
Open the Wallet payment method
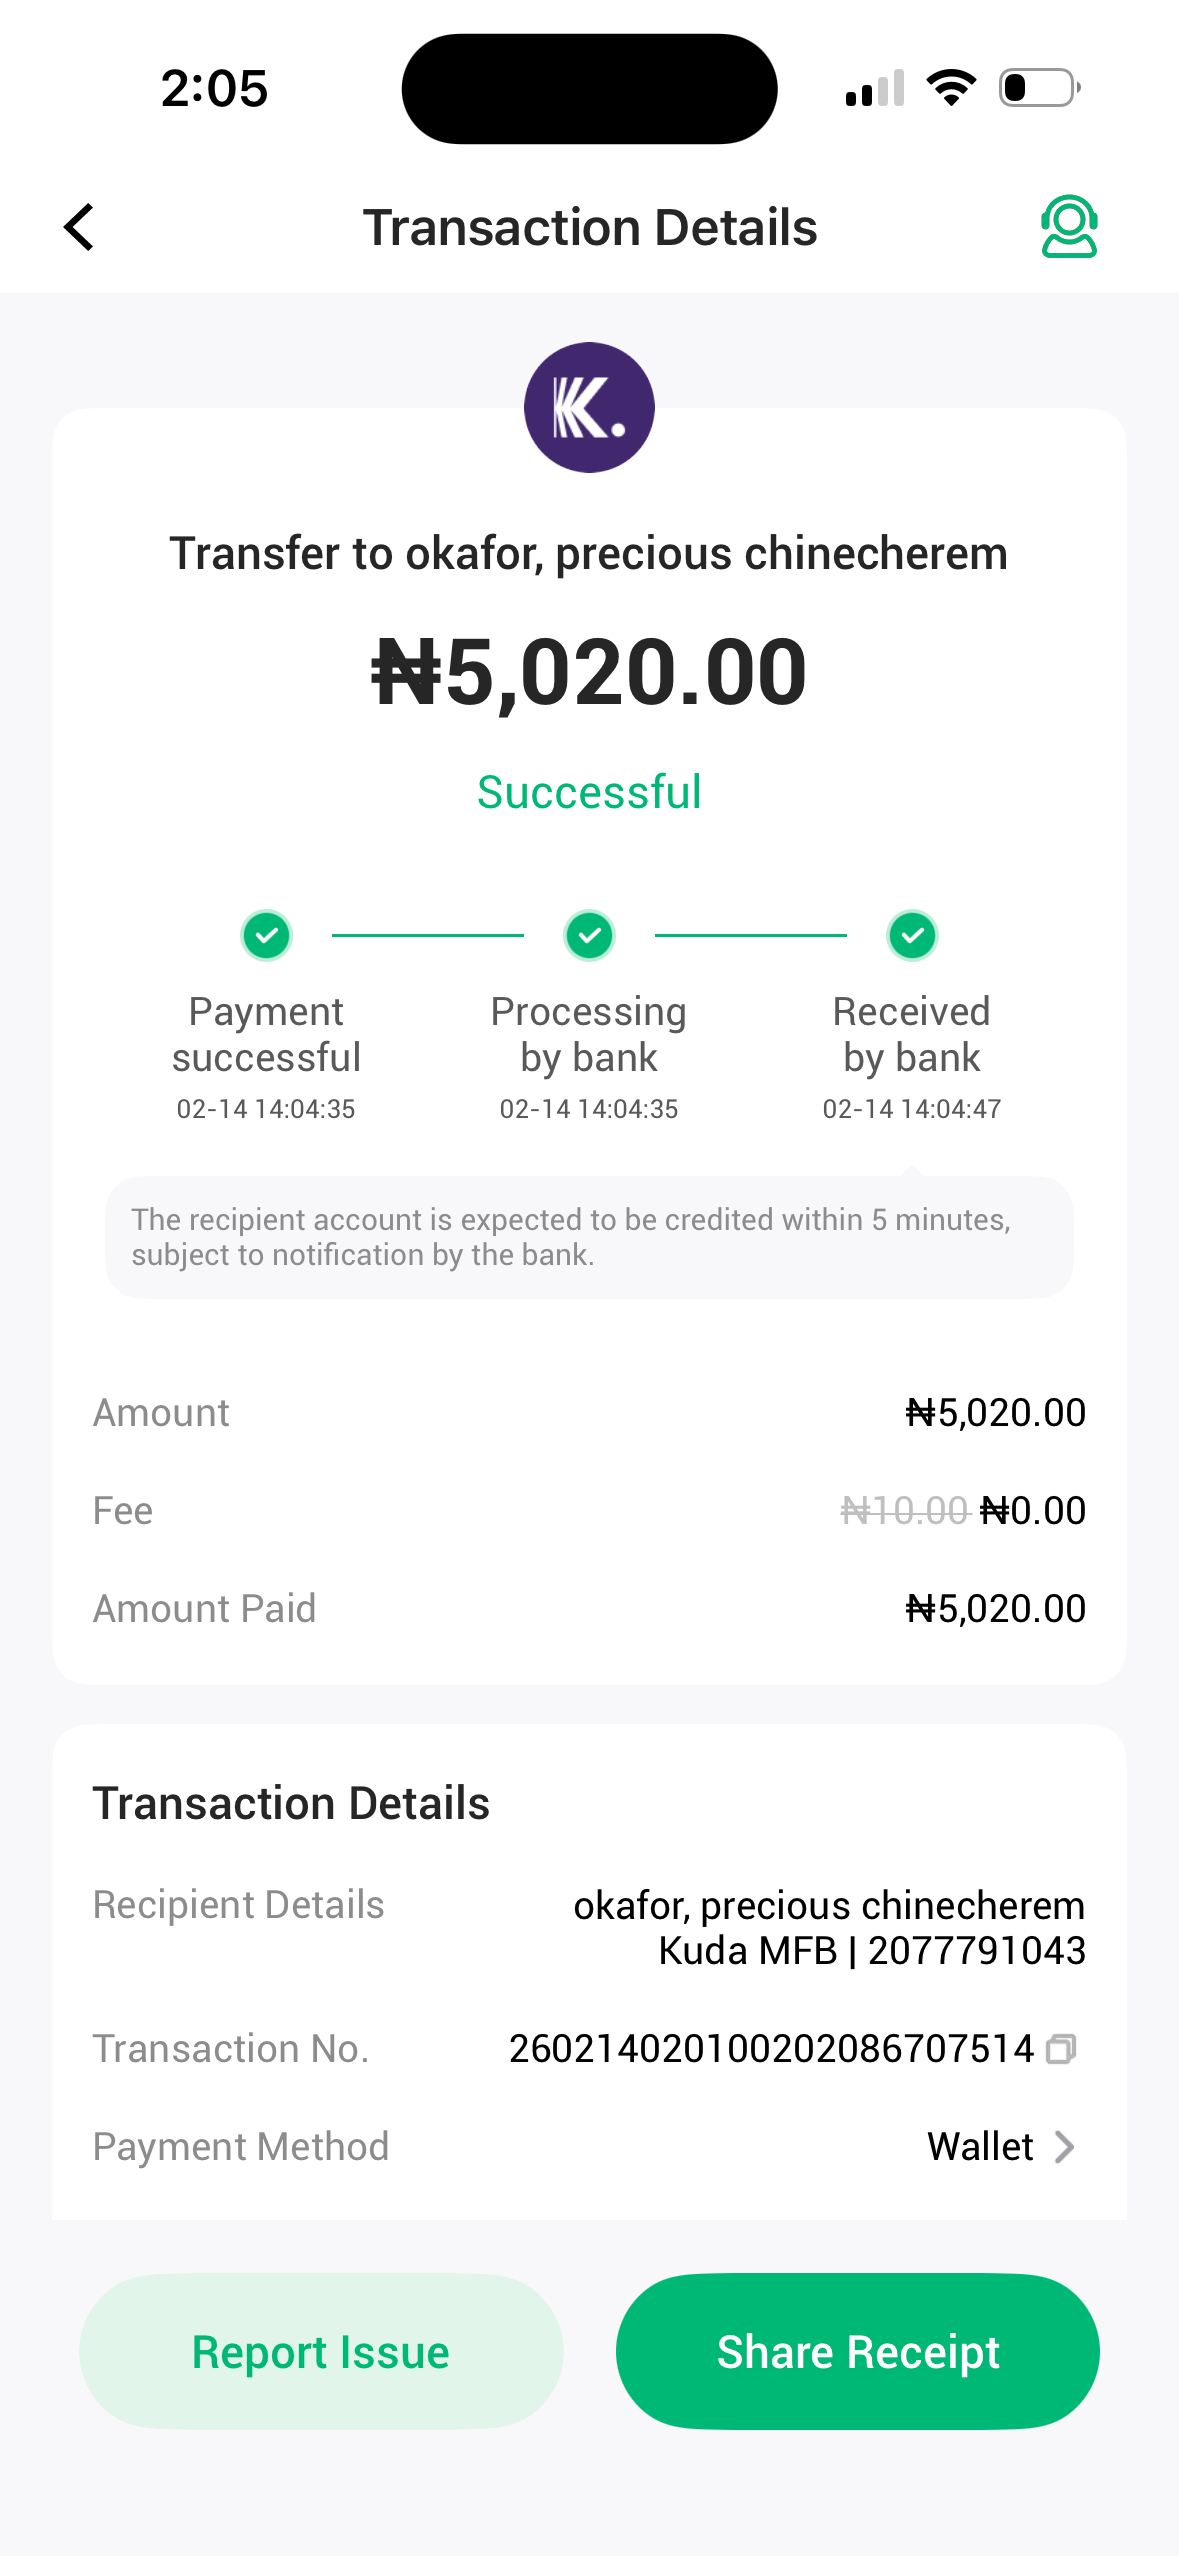[980, 2147]
